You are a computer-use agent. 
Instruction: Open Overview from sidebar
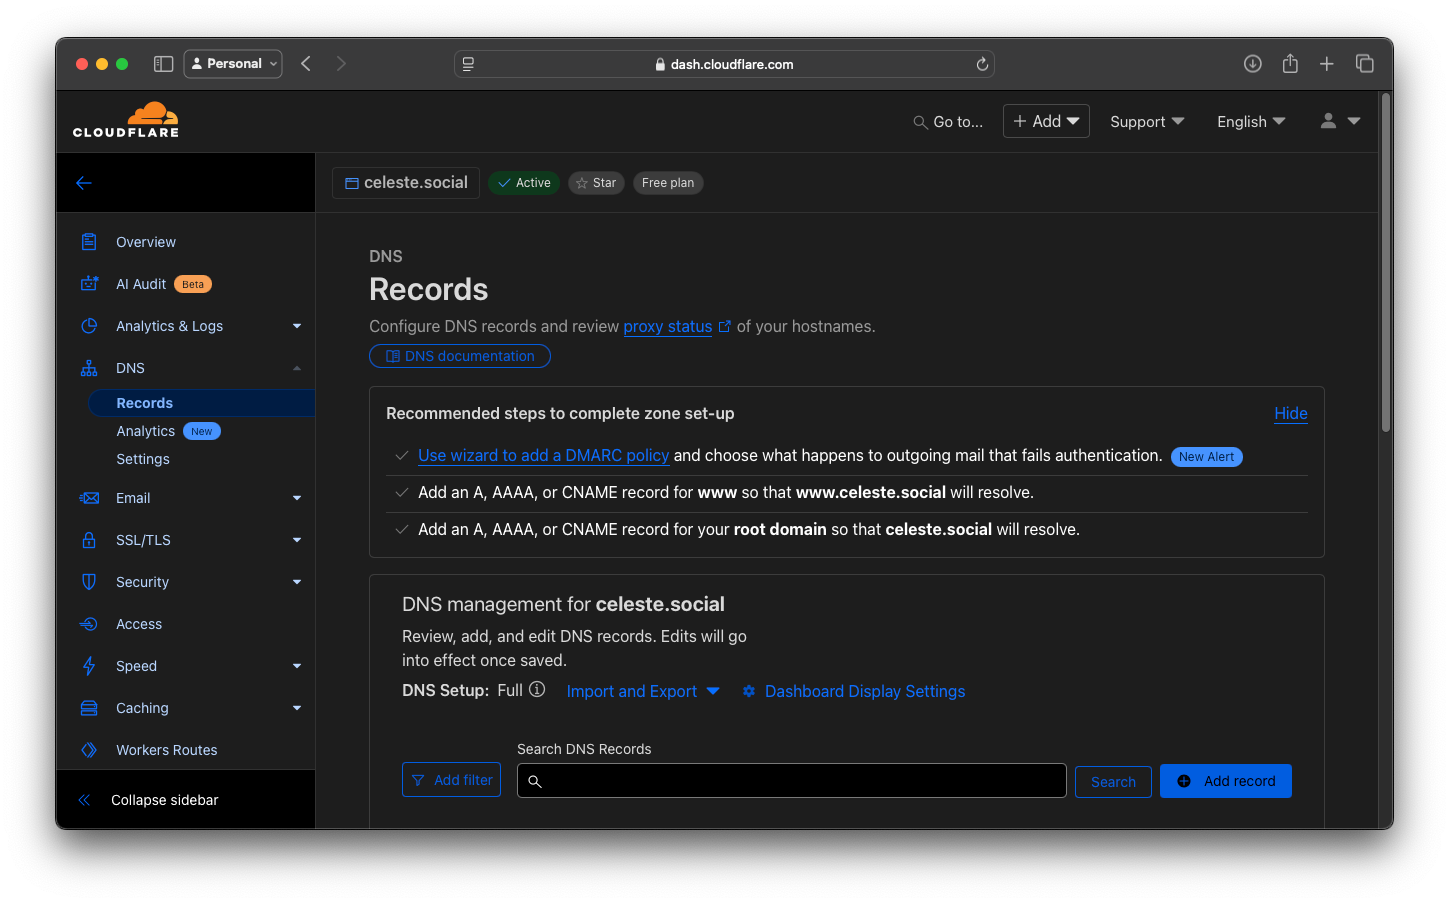click(146, 242)
